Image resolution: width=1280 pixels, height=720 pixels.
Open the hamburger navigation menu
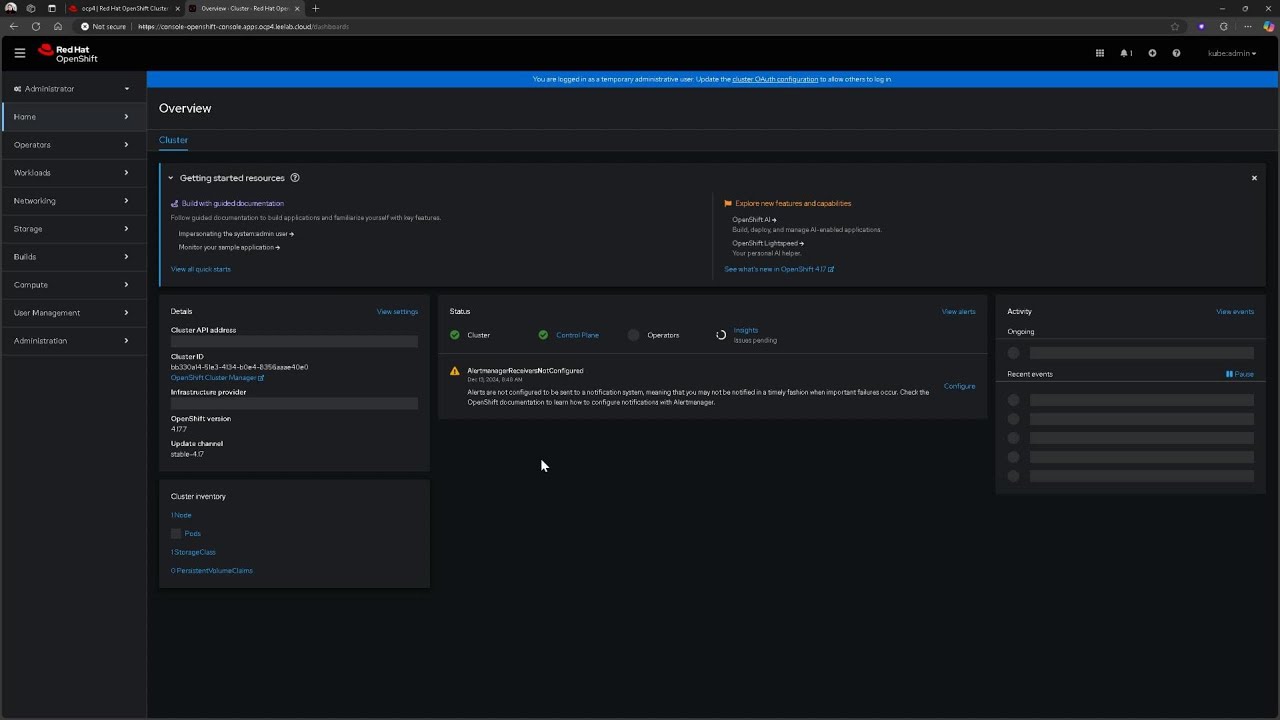click(19, 53)
